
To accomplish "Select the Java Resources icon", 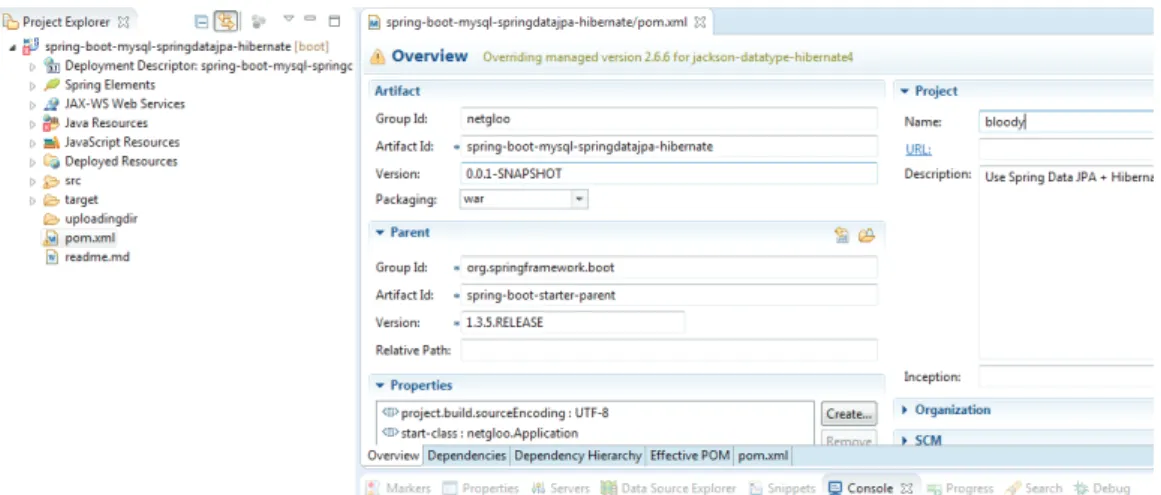I will click(51, 123).
